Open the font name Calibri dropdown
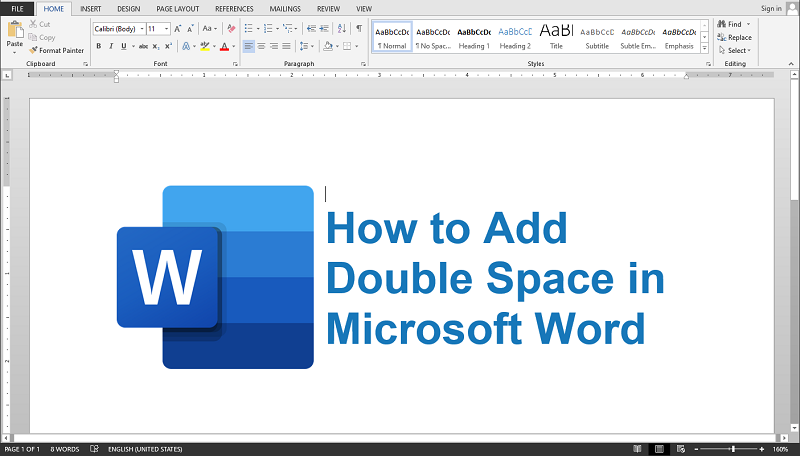The width and height of the screenshot is (800, 456). pyautogui.click(x=142, y=29)
